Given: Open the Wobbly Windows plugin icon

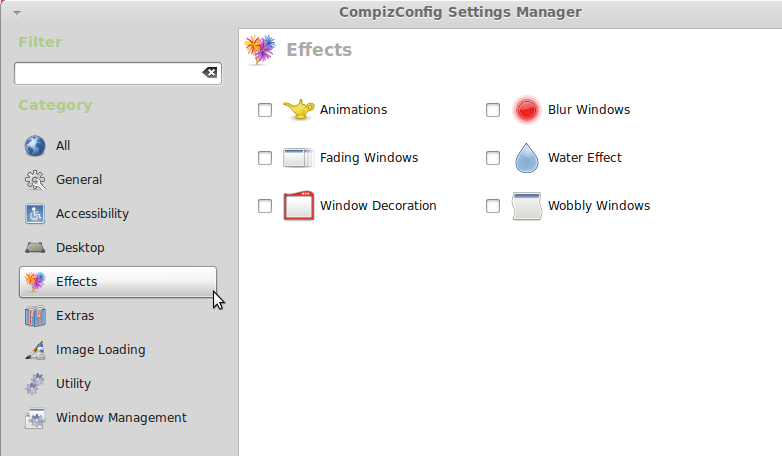Looking at the screenshot, I should (526, 206).
